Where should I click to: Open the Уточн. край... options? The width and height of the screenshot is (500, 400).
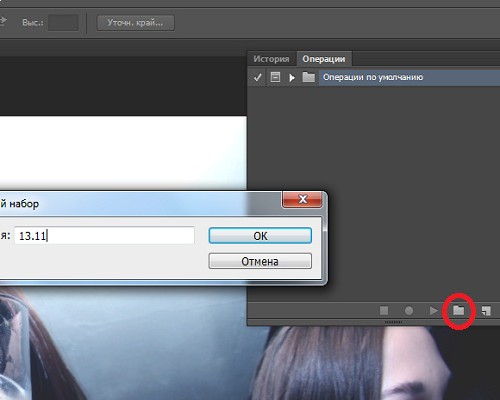pos(135,23)
